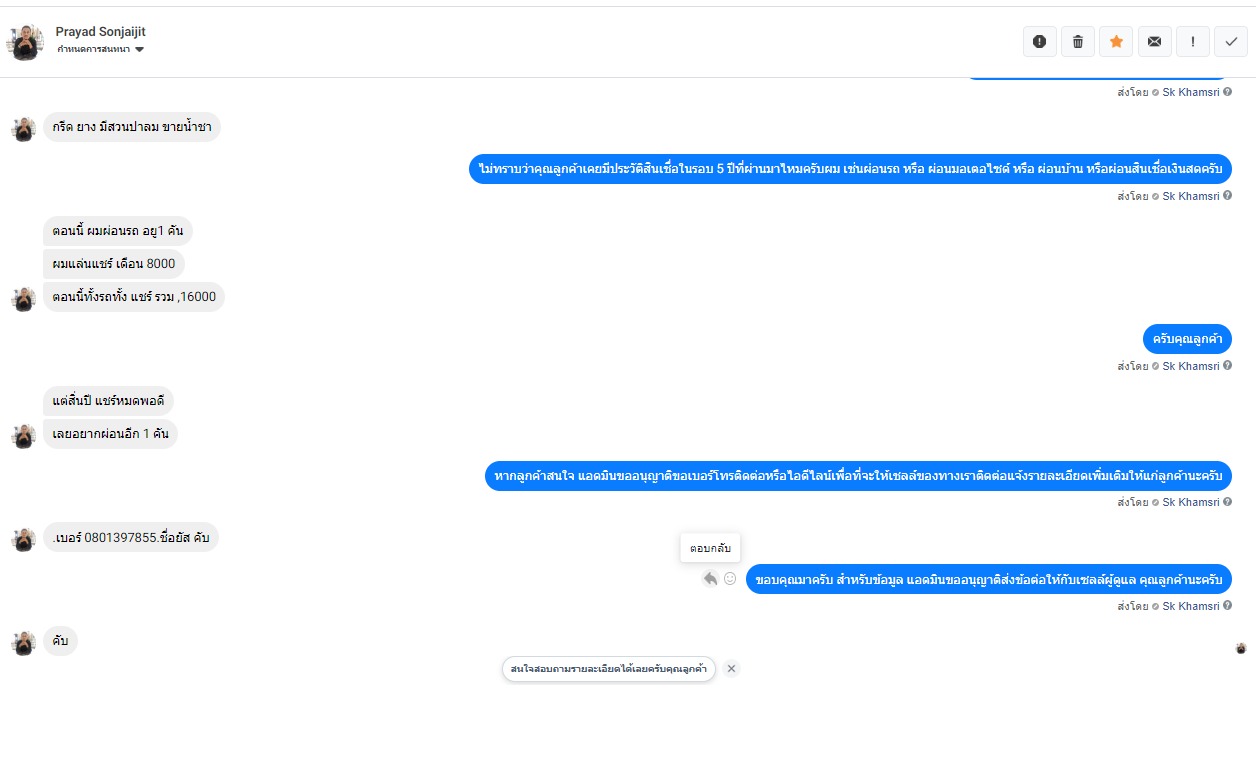This screenshot has height=765, width=1256.
Task: Click the profile photo beside Prayad Sonjaijit's name
Action: click(x=25, y=42)
